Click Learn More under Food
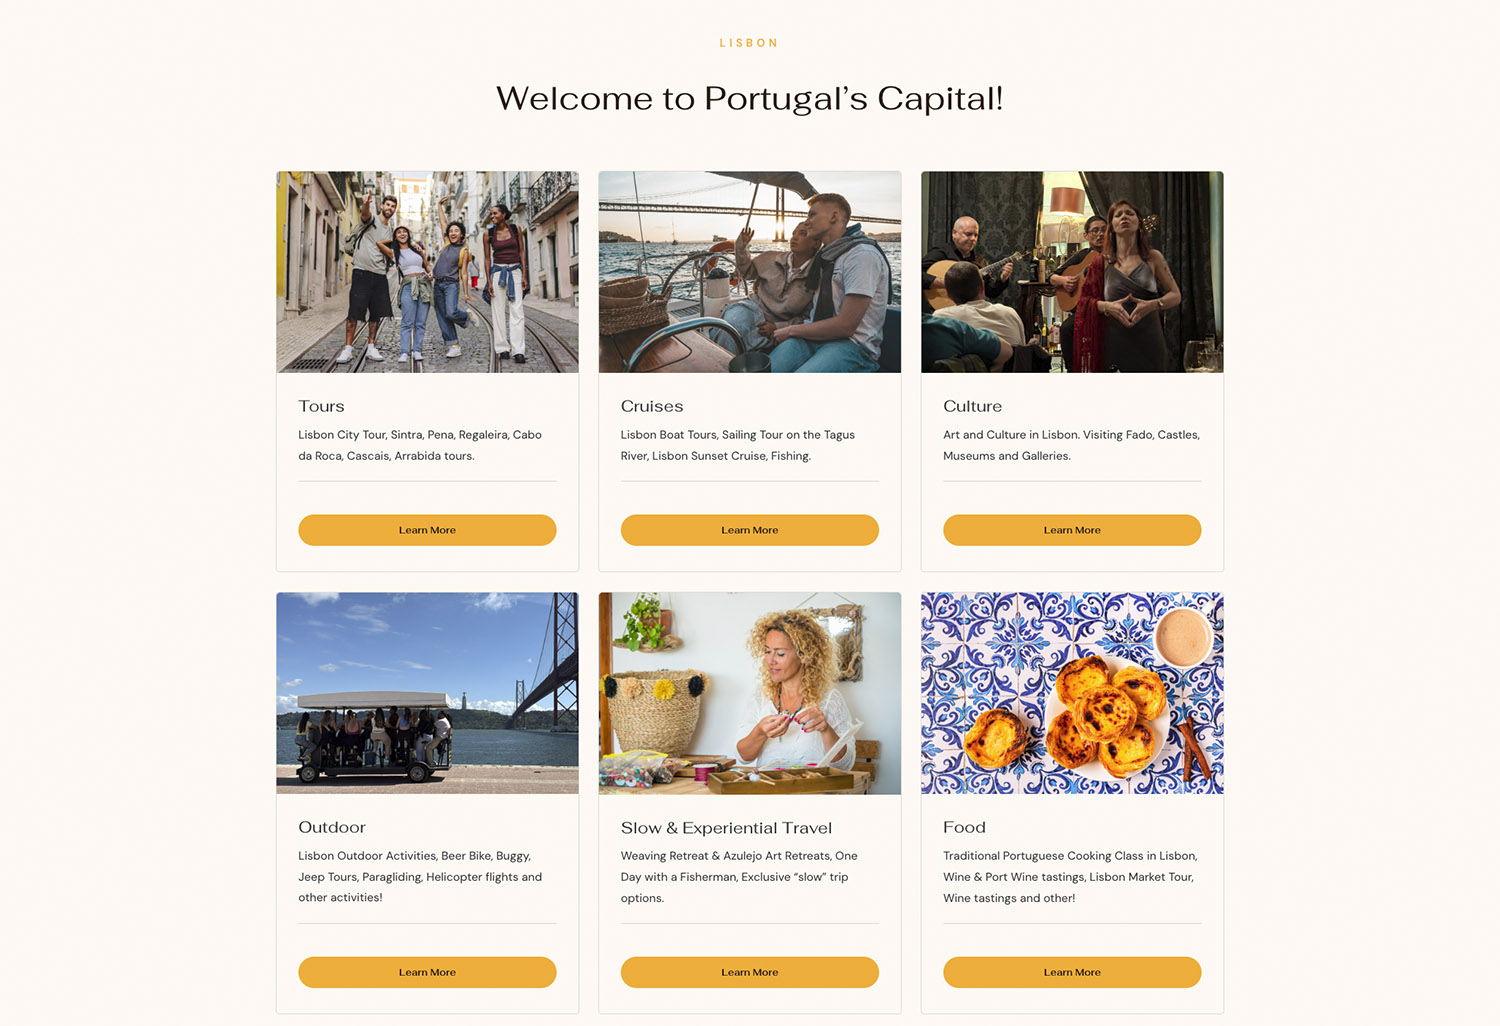The height and width of the screenshot is (1026, 1500). click(x=1072, y=972)
